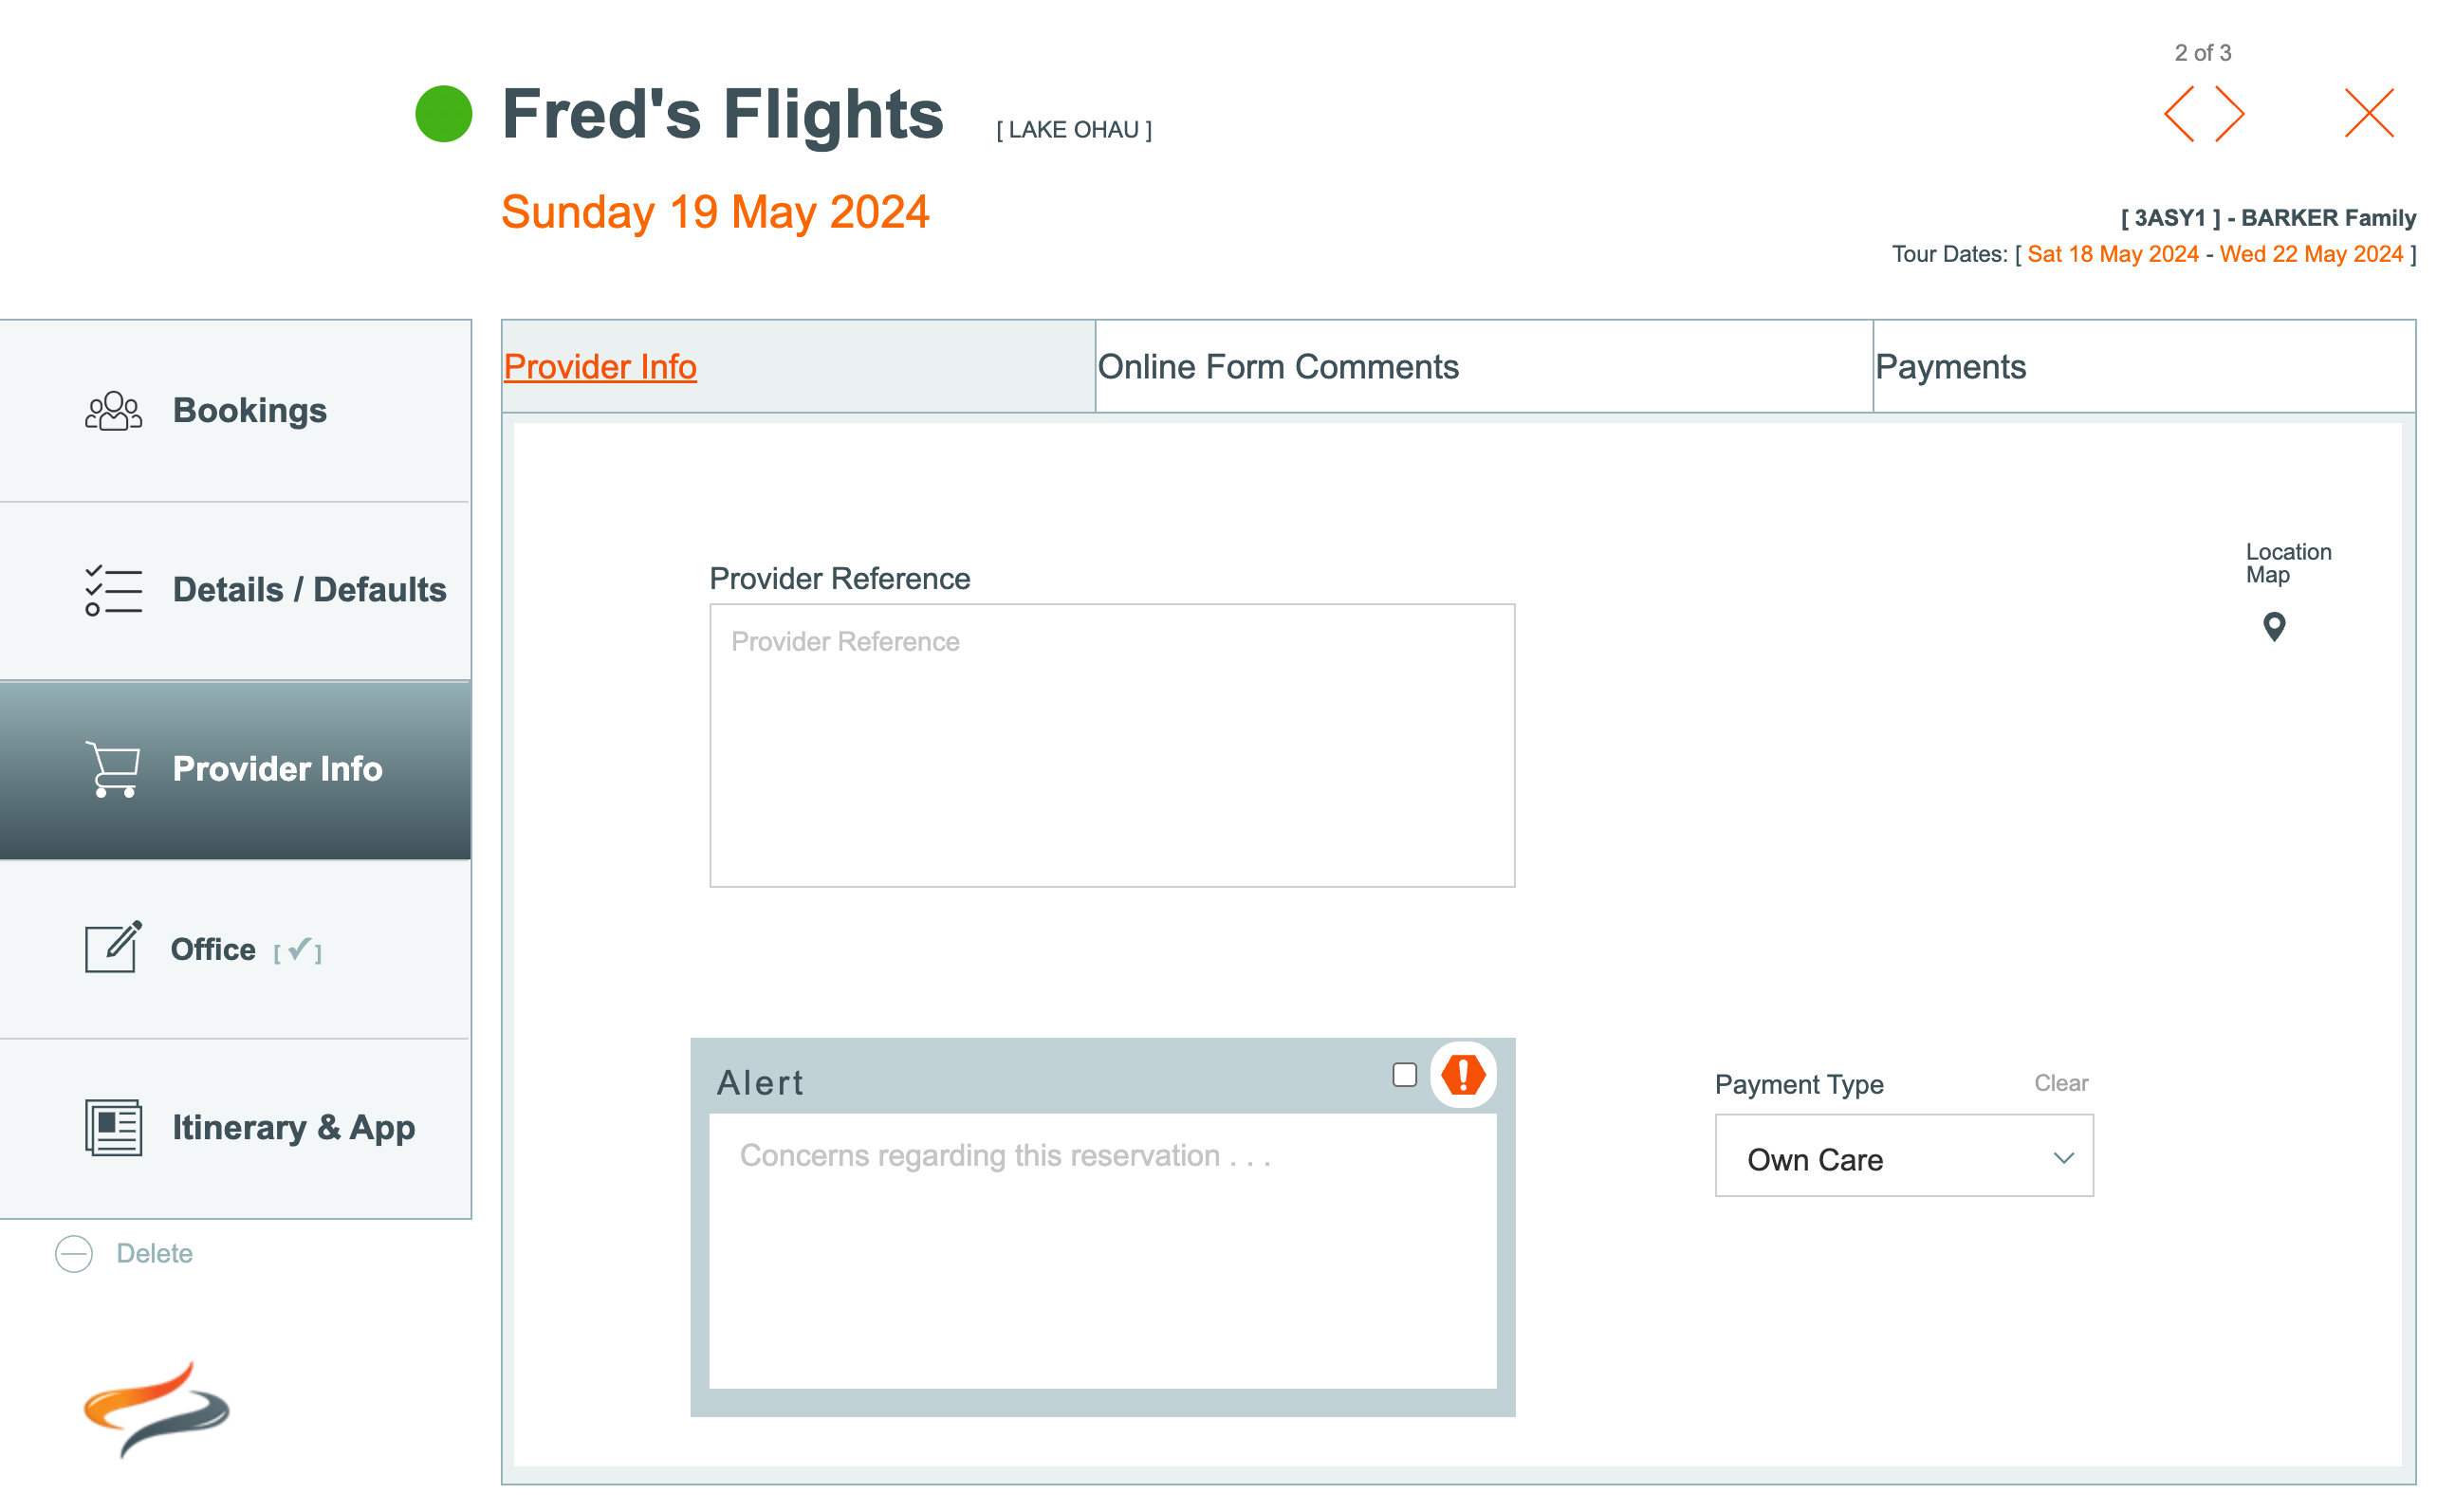Click the orange alert warning icon

pyautogui.click(x=1462, y=1075)
